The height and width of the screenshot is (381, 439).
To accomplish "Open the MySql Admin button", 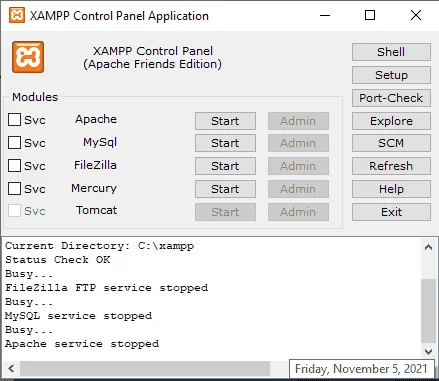I will click(x=298, y=143).
